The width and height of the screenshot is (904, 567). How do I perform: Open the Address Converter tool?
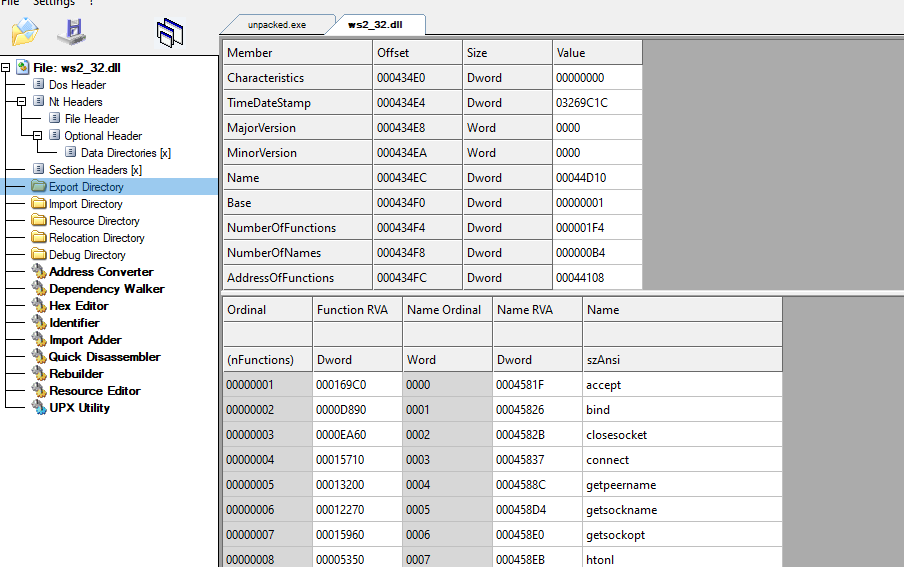(101, 272)
